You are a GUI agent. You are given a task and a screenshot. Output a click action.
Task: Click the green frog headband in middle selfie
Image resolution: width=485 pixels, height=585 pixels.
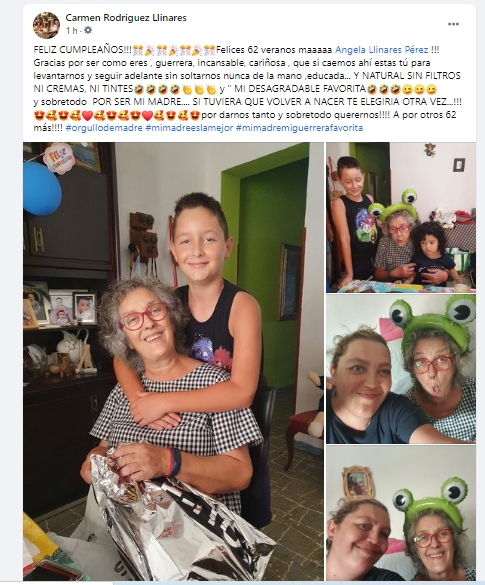[x=433, y=321]
